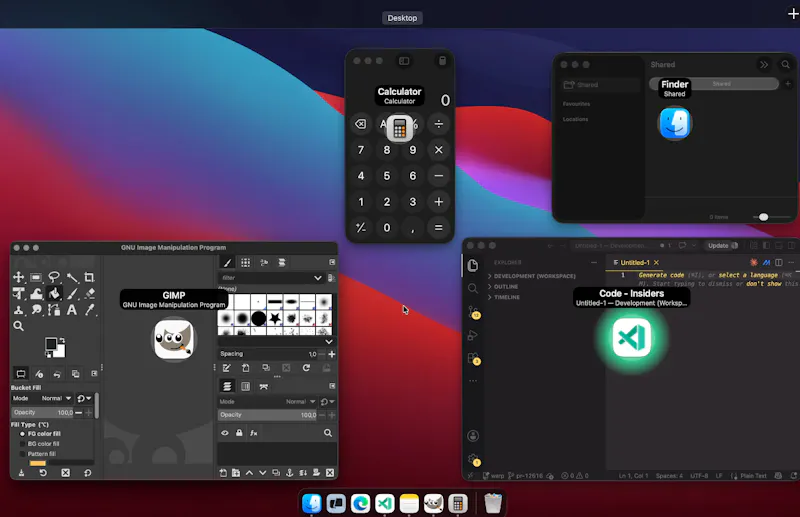This screenshot has height=517, width=800.
Task: Select Pattern fill radio in GIMP
Action: 22,454
